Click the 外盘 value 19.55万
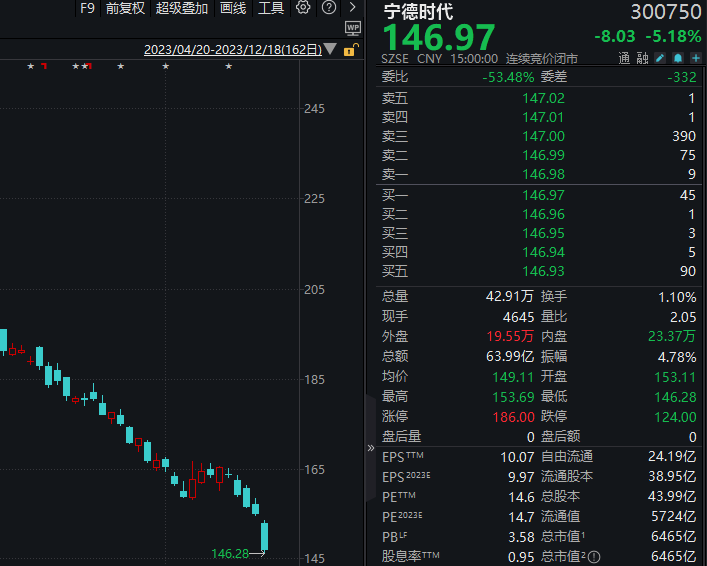 (x=510, y=336)
